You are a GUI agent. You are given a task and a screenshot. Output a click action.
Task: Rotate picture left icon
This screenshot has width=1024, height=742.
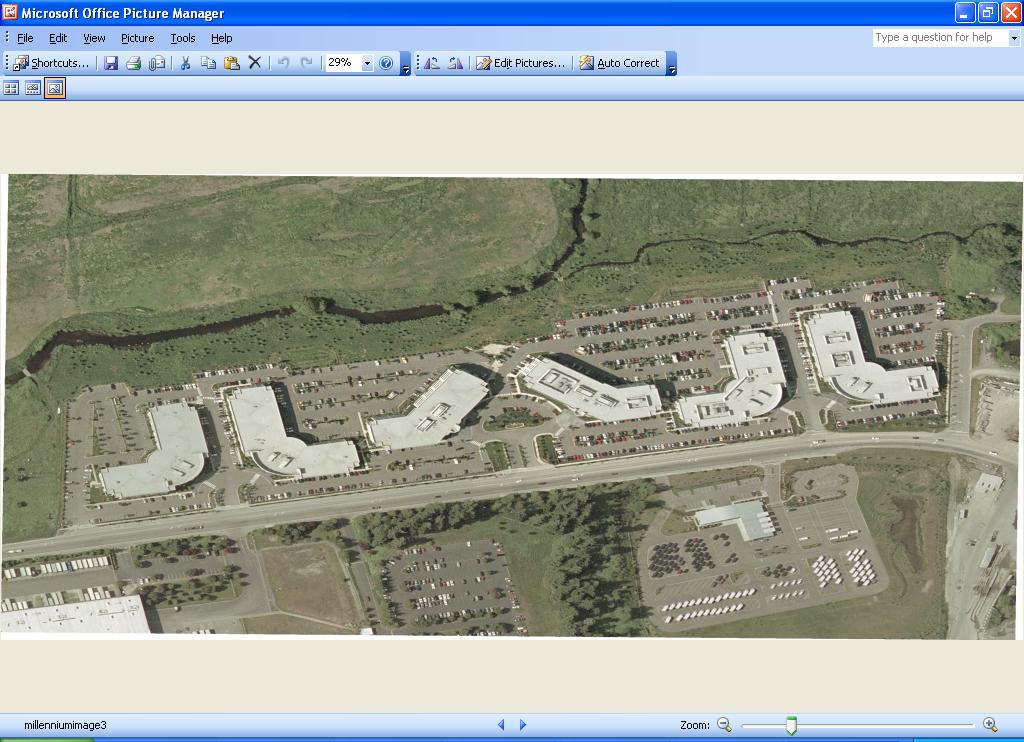point(432,63)
